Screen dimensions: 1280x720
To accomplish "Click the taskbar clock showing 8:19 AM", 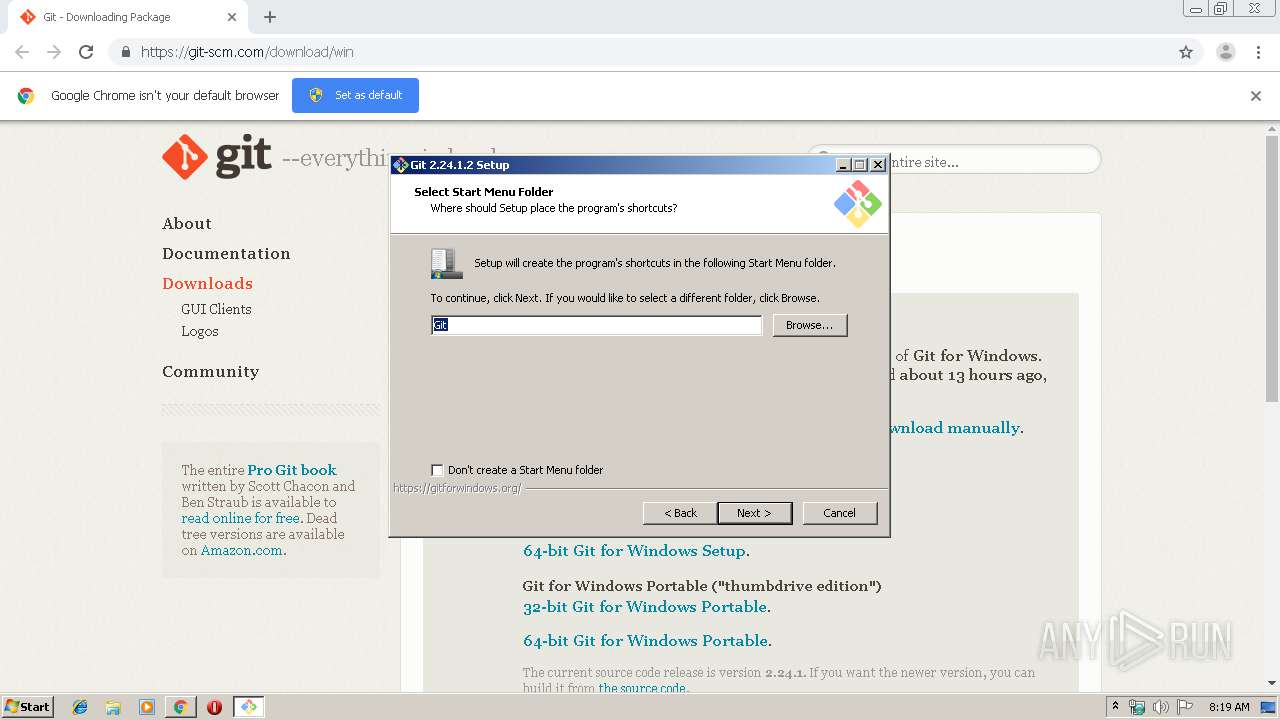I will 1229,707.
